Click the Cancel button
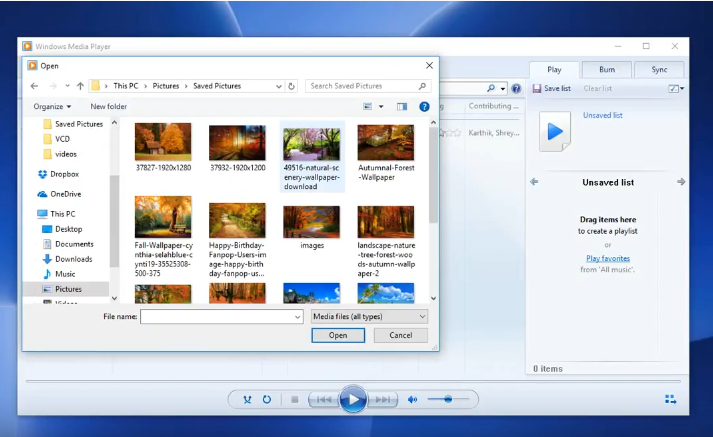 click(x=400, y=335)
